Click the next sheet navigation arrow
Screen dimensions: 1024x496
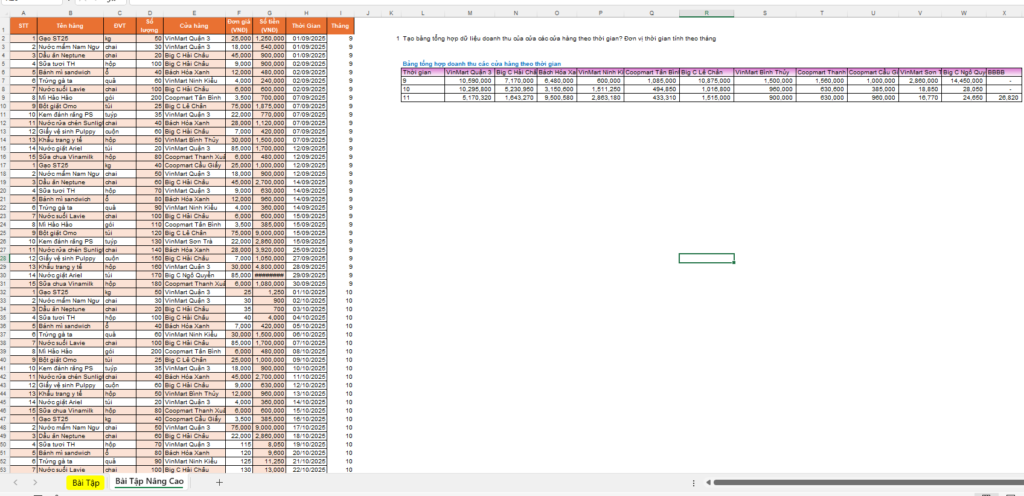click(x=34, y=482)
